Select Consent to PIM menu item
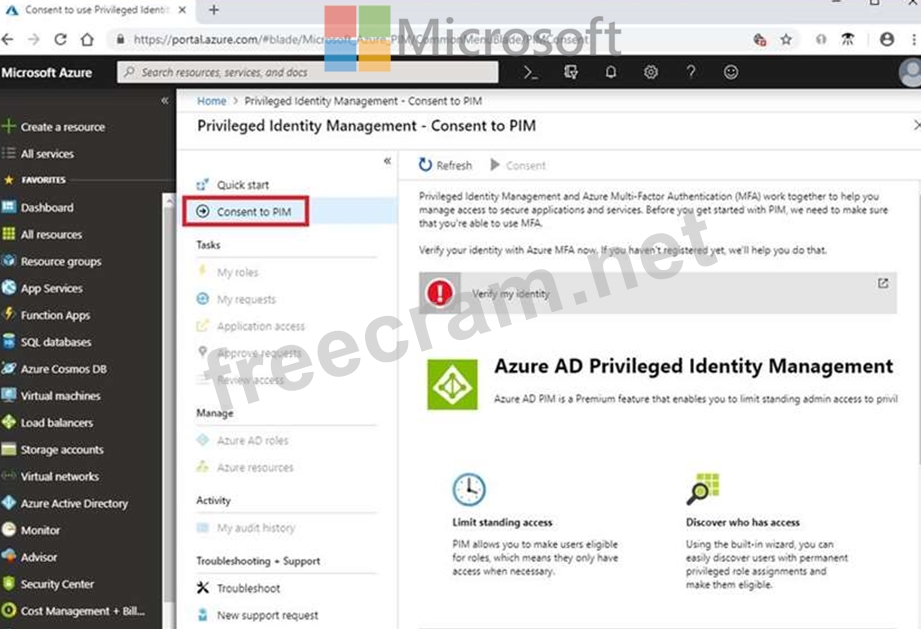 pyautogui.click(x=253, y=211)
